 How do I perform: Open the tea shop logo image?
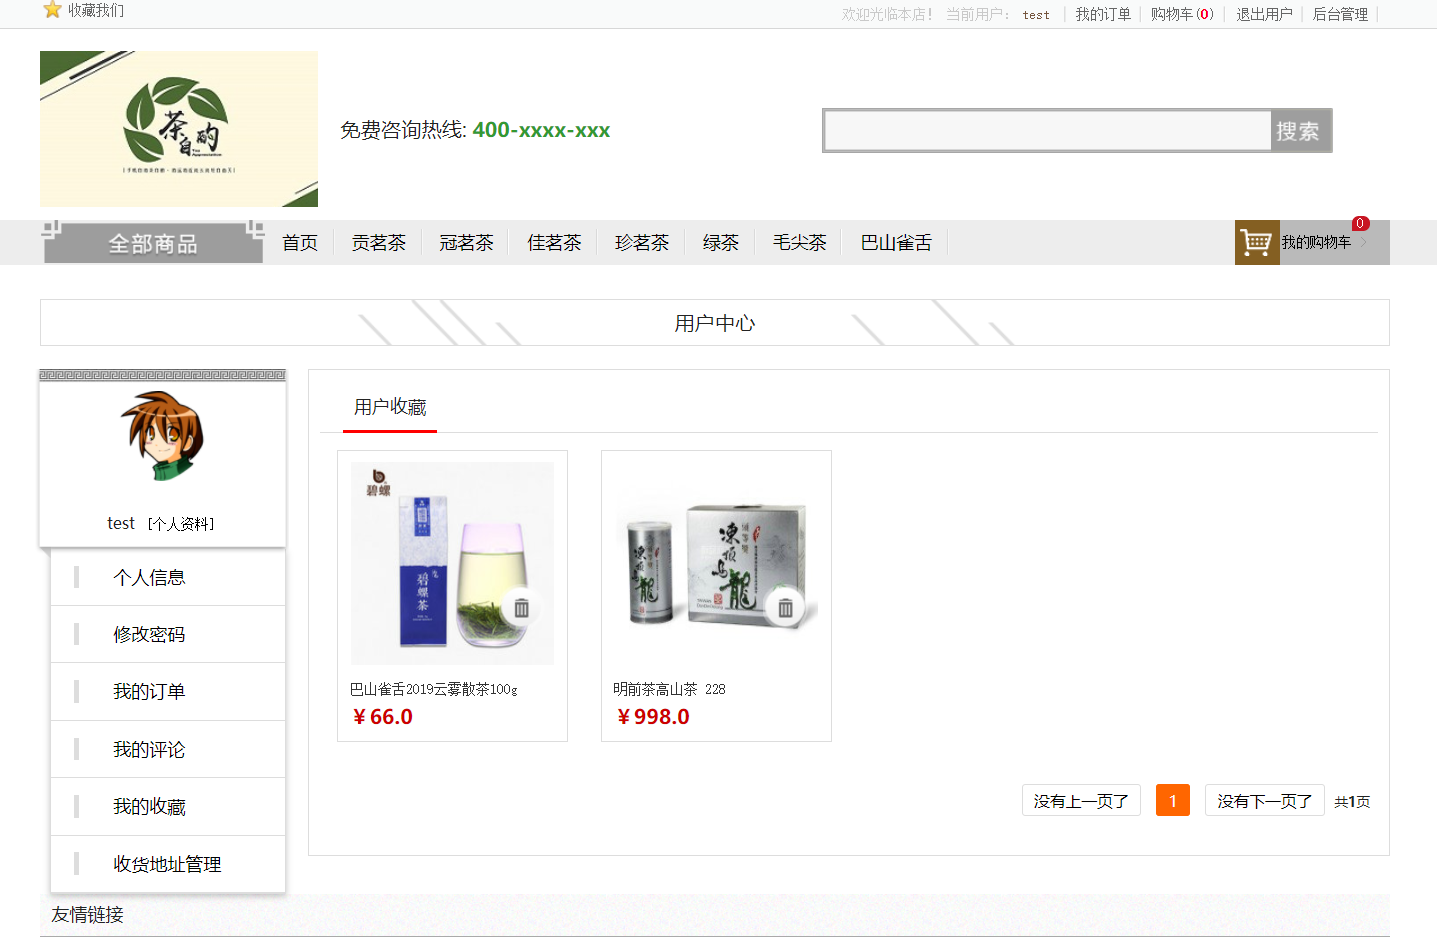coord(179,129)
